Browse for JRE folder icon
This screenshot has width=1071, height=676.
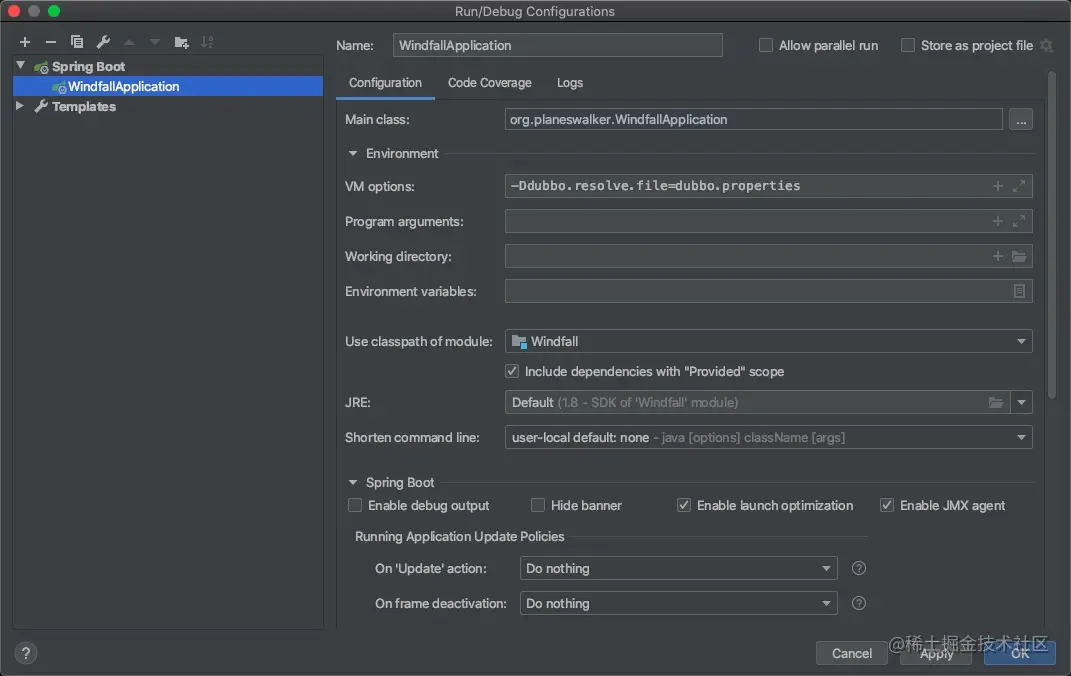[x=996, y=402]
